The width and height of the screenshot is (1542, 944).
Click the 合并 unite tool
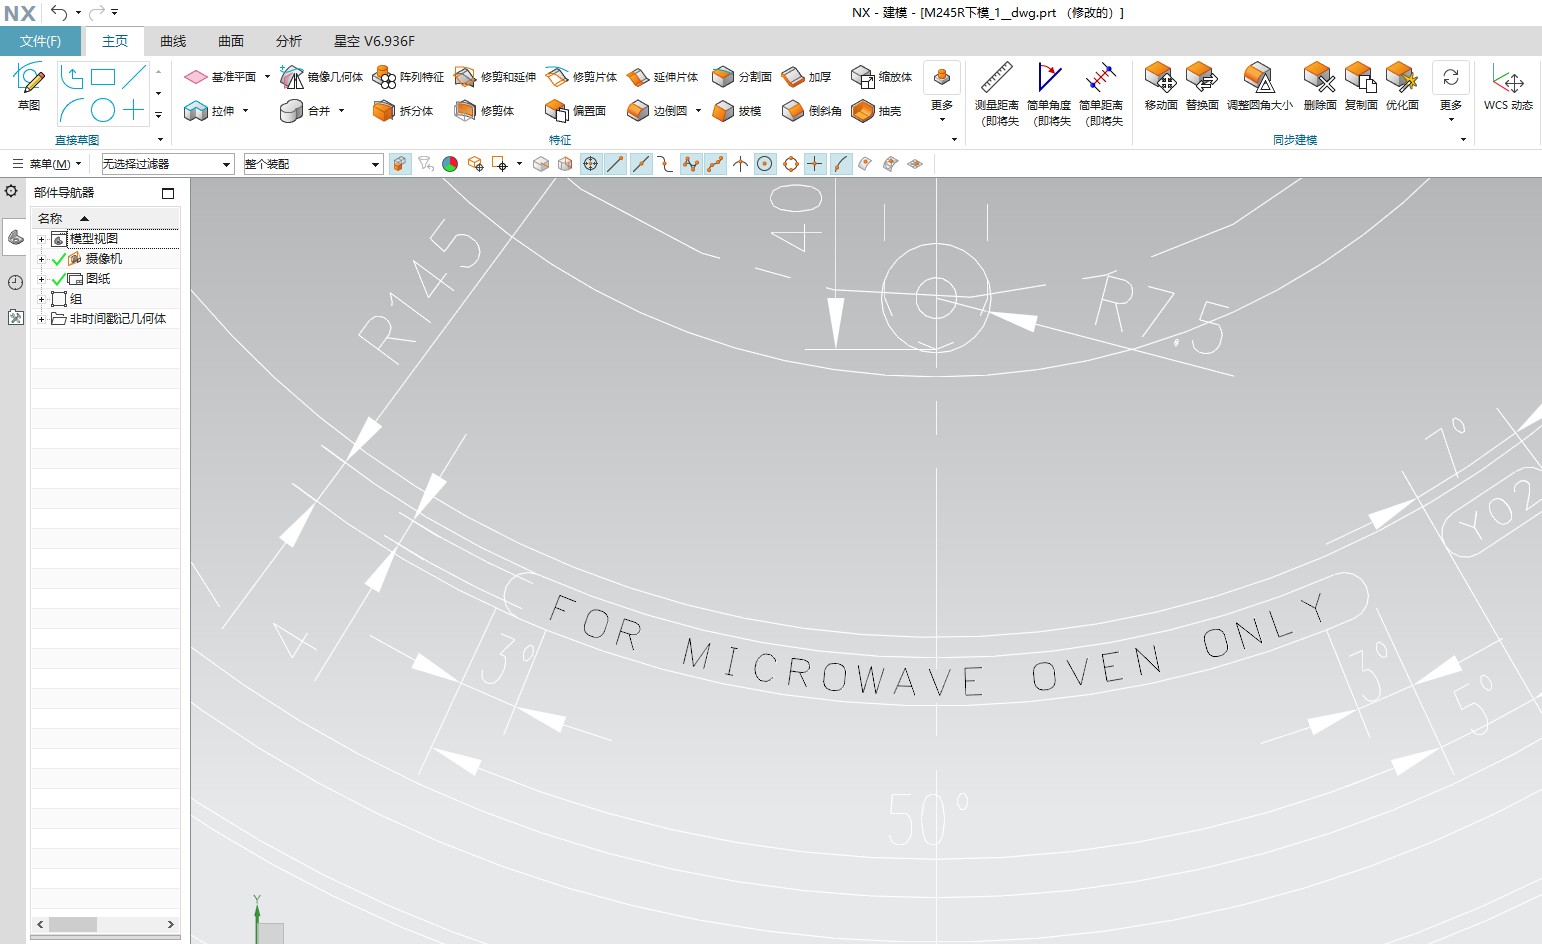pos(306,111)
